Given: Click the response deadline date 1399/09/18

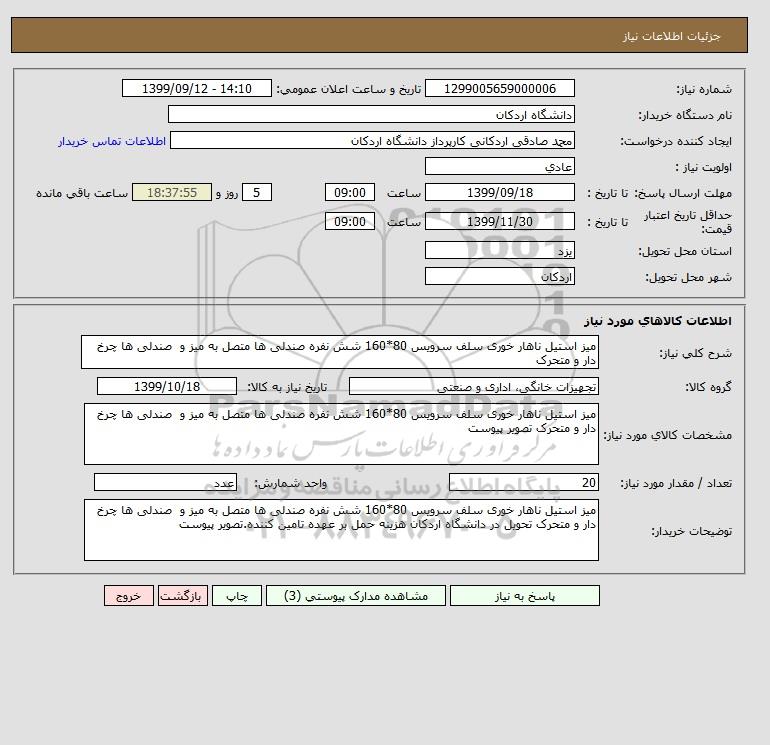Looking at the screenshot, I should click(499, 193).
